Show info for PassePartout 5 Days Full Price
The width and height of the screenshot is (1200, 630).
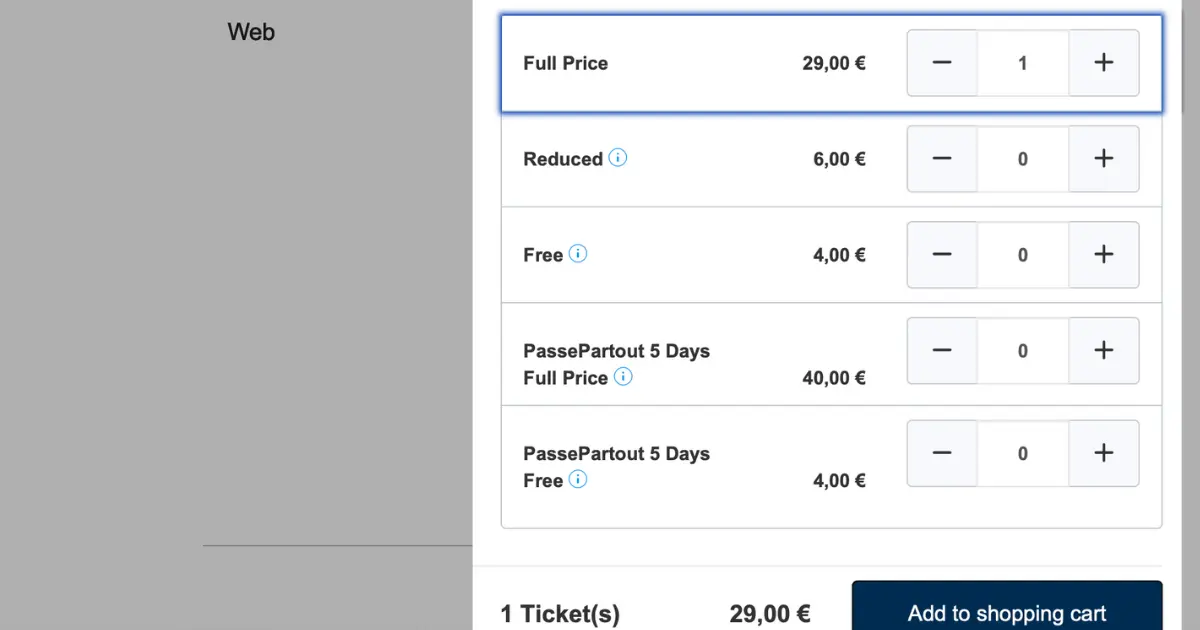[x=623, y=377]
